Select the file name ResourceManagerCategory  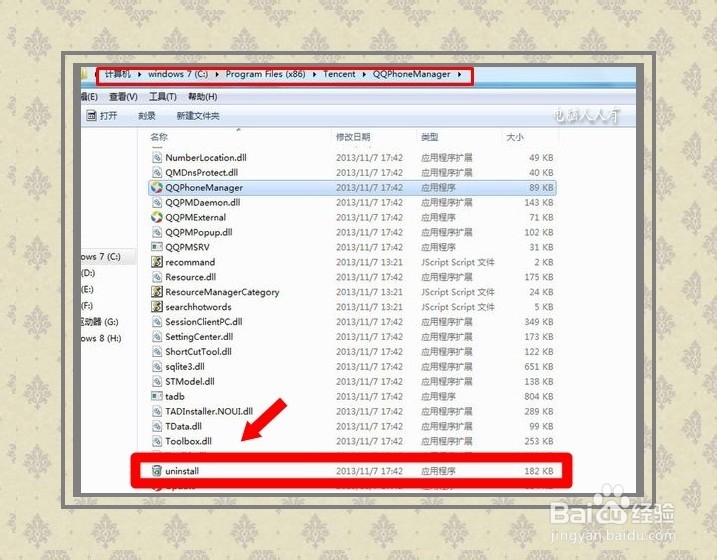(x=222, y=292)
